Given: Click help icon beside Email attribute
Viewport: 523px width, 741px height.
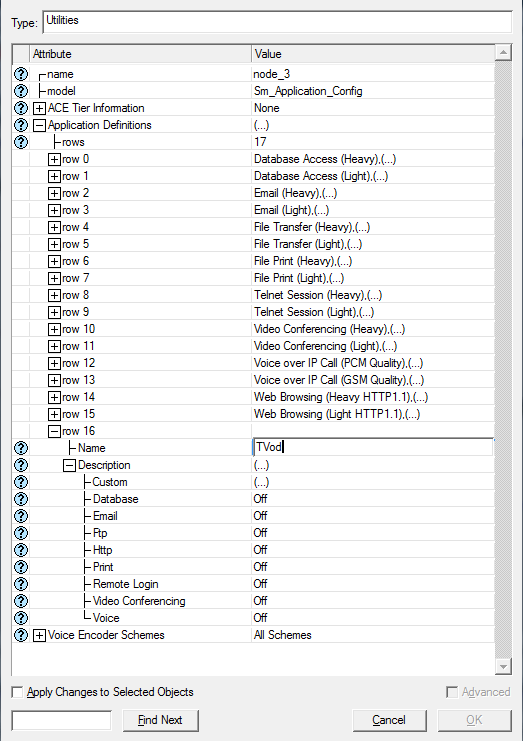Looking at the screenshot, I should coord(21,516).
